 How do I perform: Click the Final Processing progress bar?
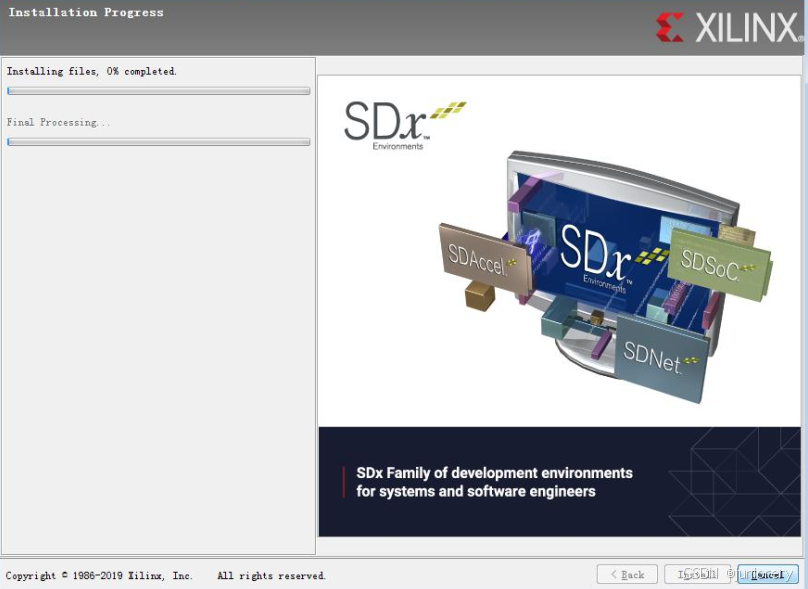click(x=159, y=142)
